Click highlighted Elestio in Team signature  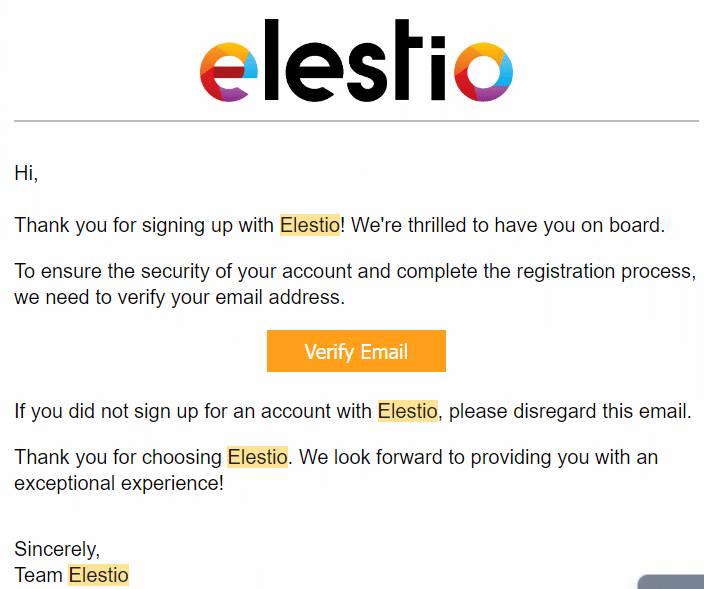[98, 575]
